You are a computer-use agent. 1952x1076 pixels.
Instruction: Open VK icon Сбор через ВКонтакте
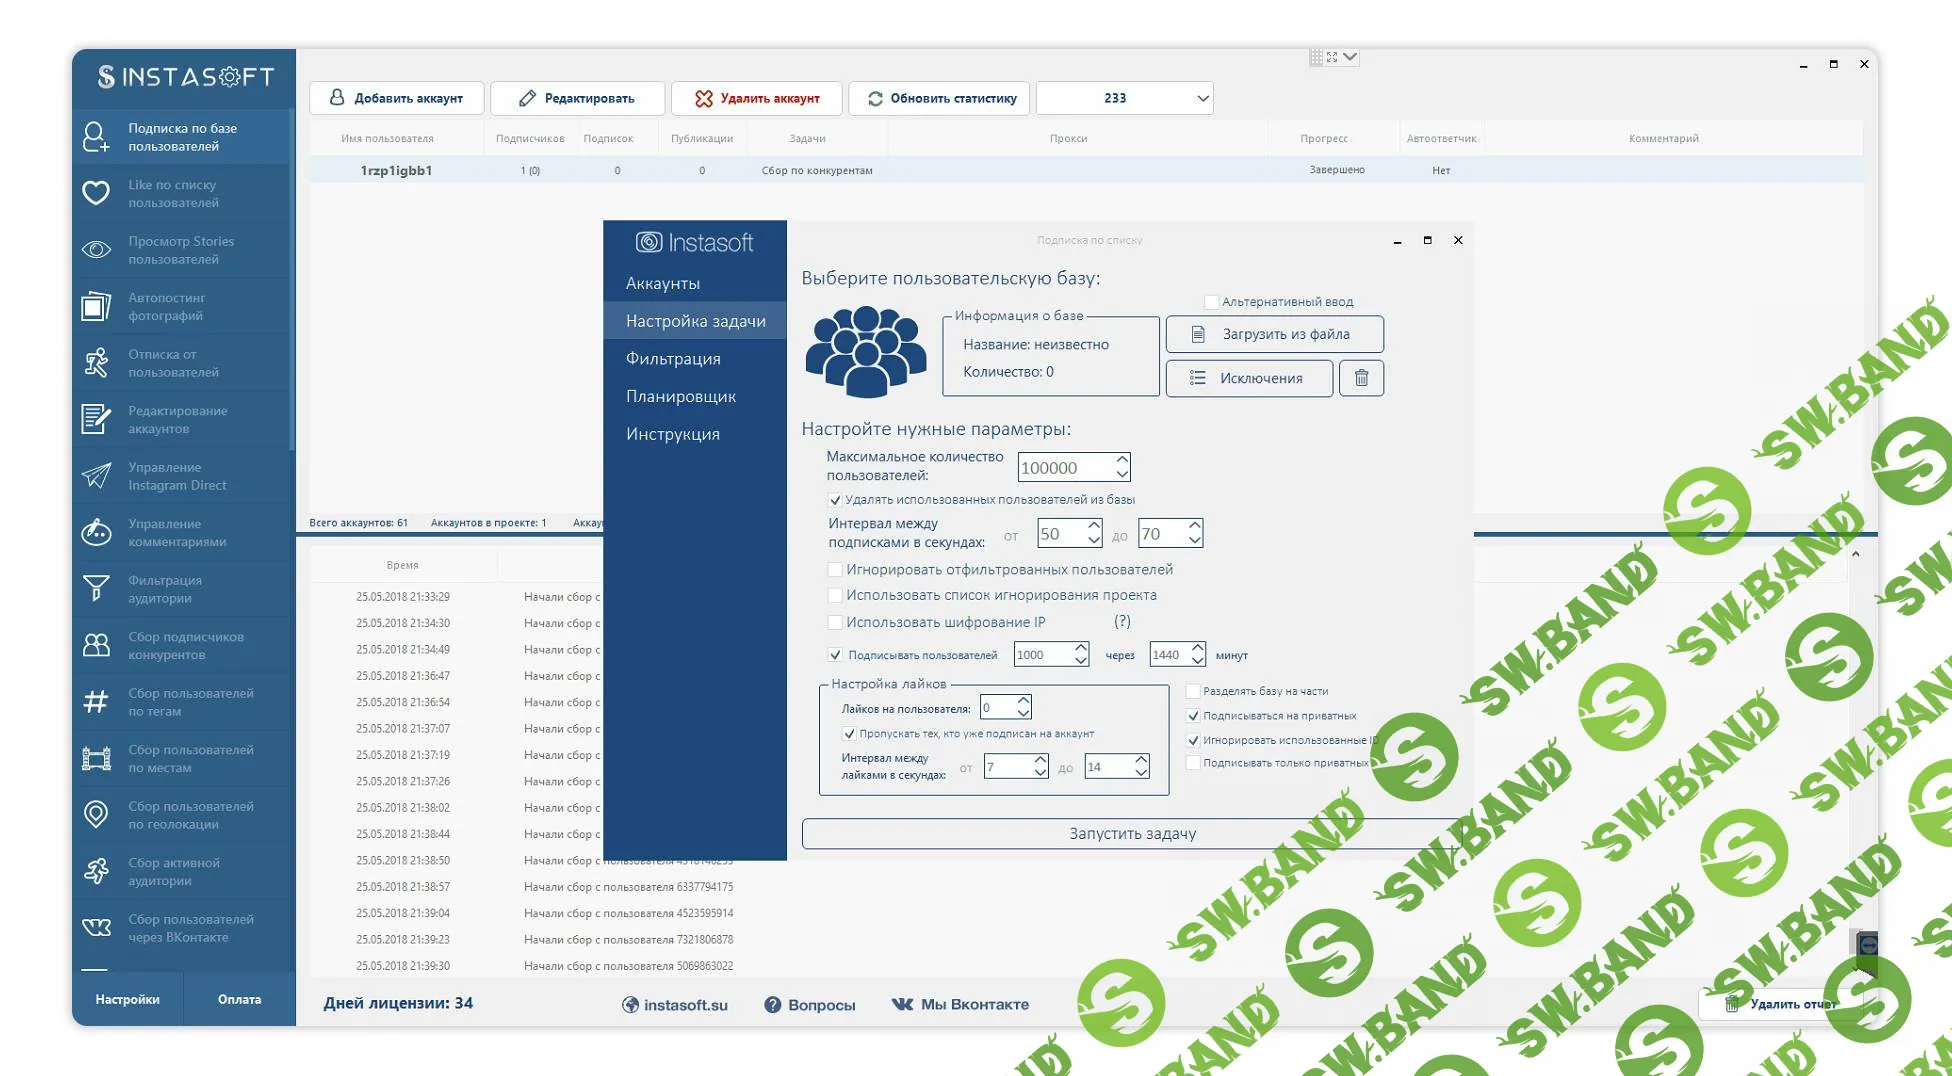point(96,928)
